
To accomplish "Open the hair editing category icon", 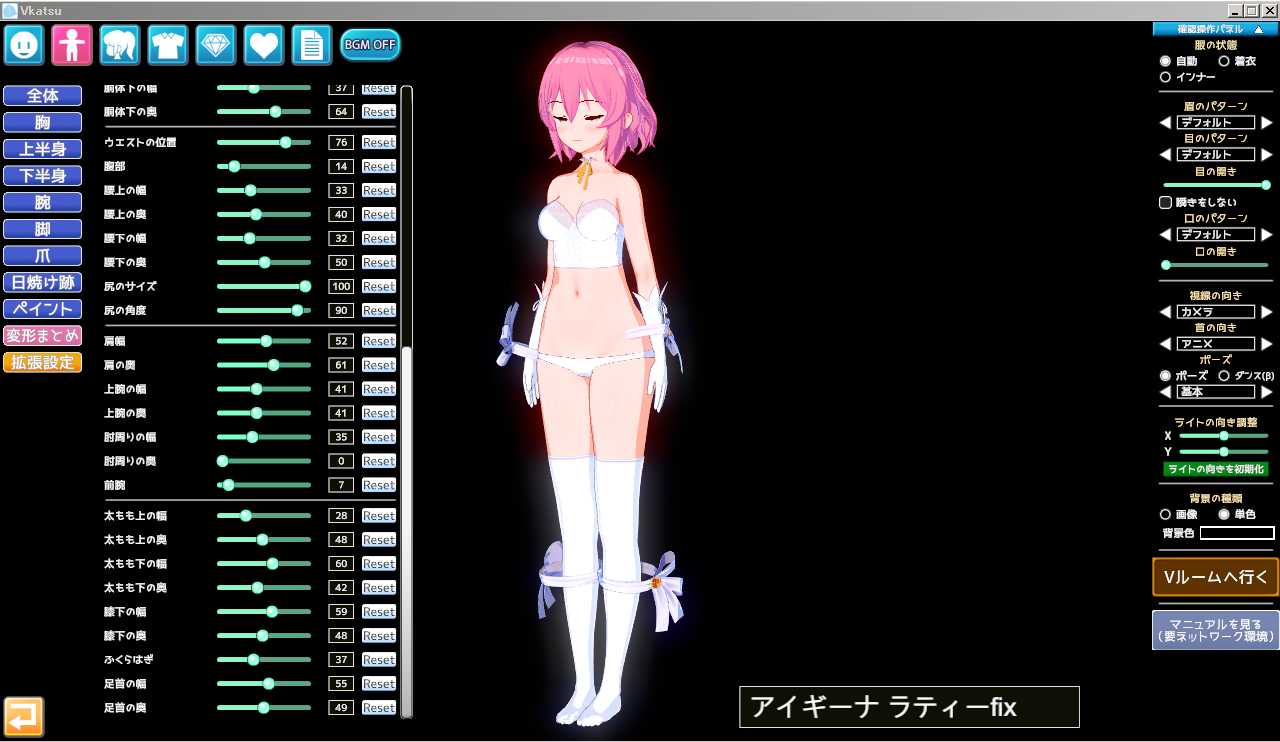I will (120, 45).
